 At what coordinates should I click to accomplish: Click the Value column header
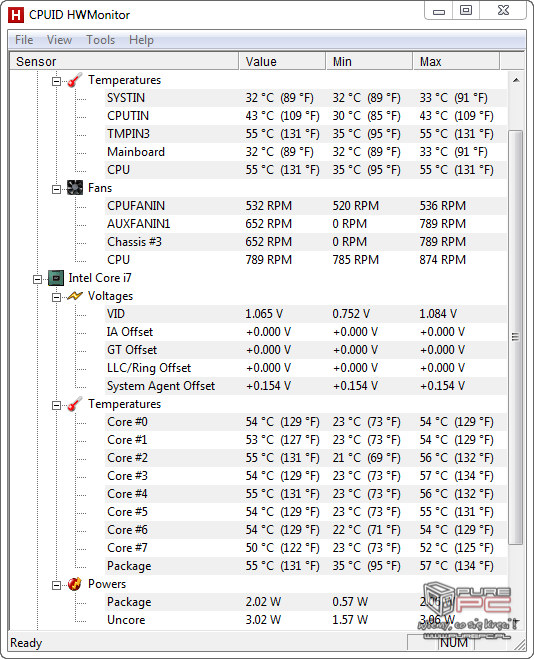click(282, 61)
